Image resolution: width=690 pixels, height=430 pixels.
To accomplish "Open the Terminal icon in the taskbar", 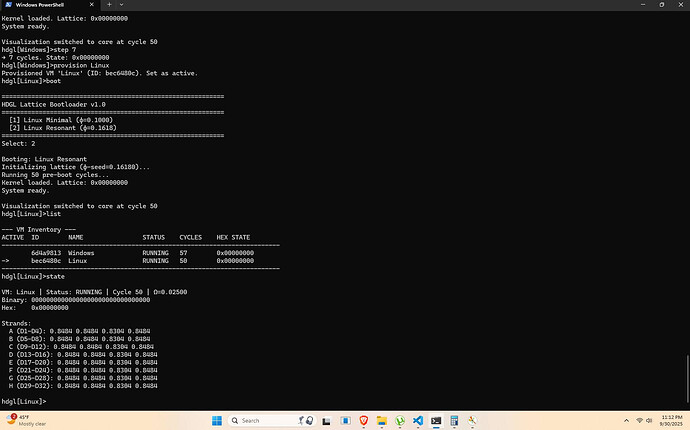I will coord(438,420).
